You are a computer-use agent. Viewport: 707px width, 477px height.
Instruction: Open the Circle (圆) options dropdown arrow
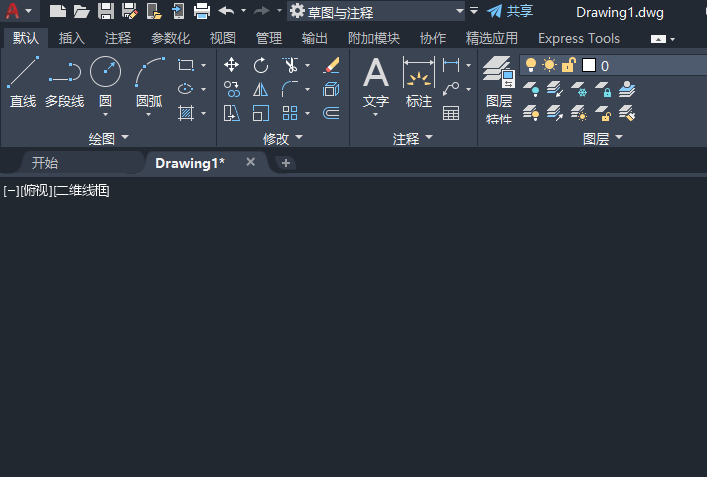[x=106, y=115]
